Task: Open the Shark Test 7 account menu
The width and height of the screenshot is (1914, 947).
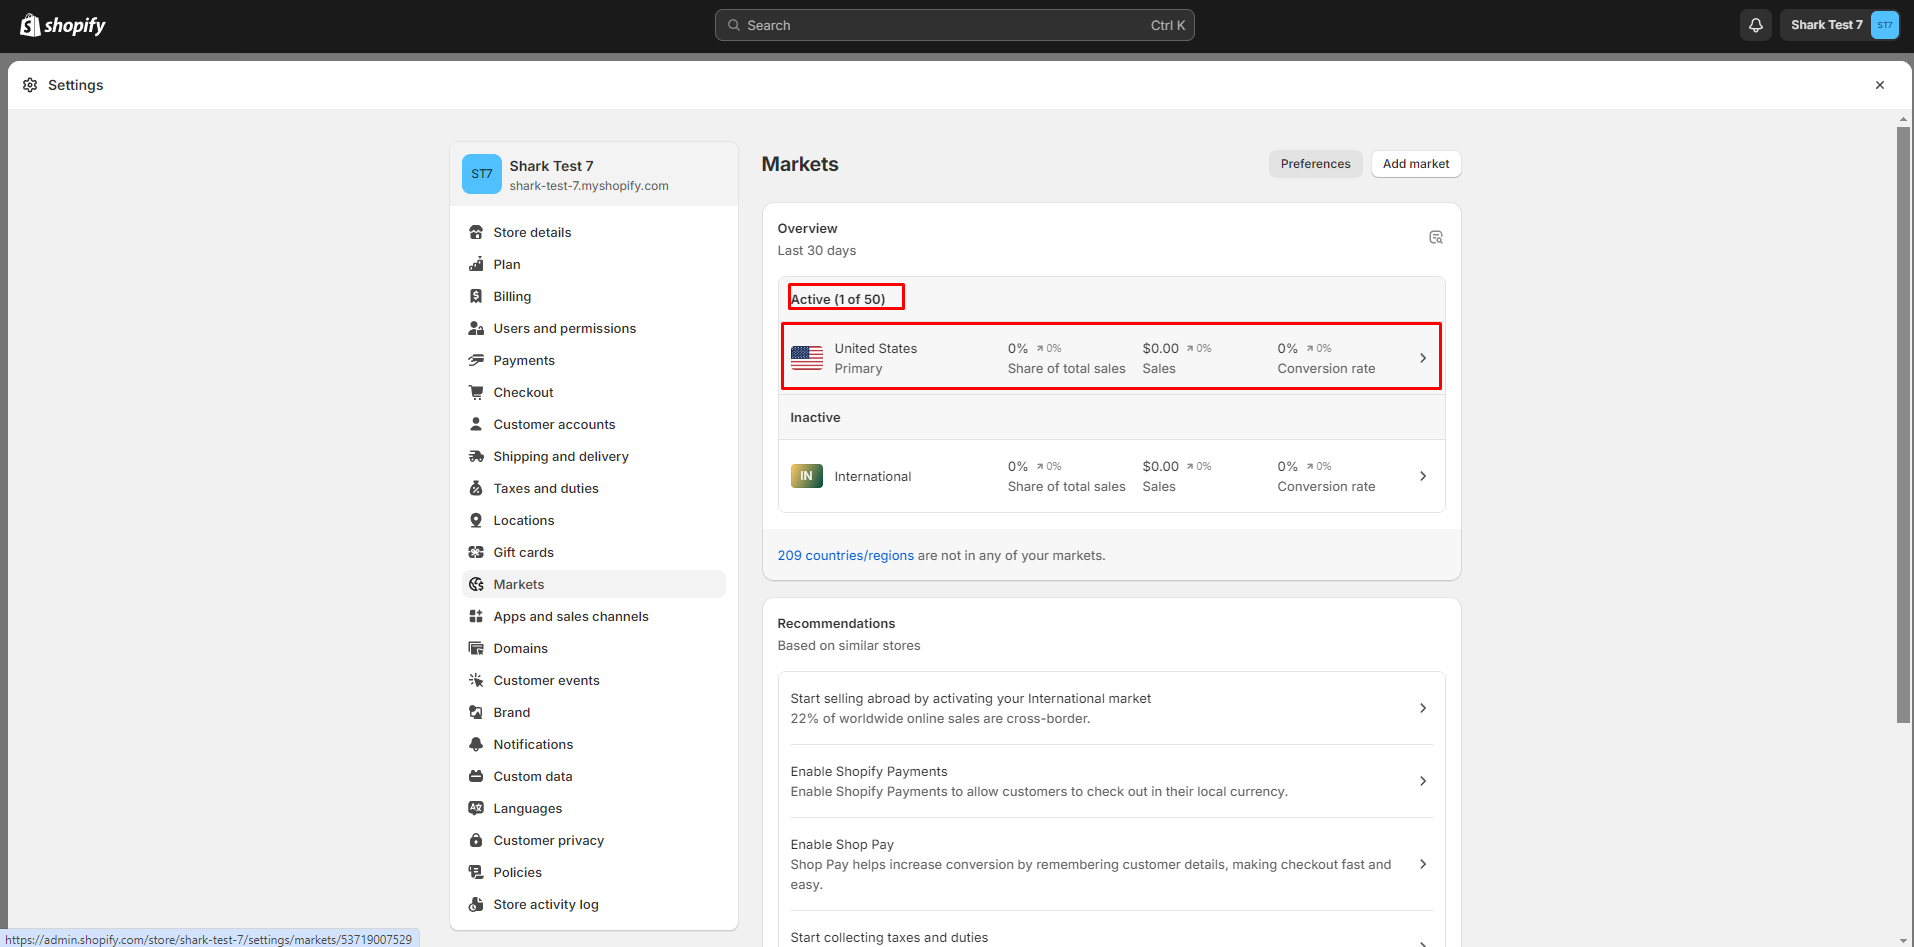Action: click(x=1839, y=25)
